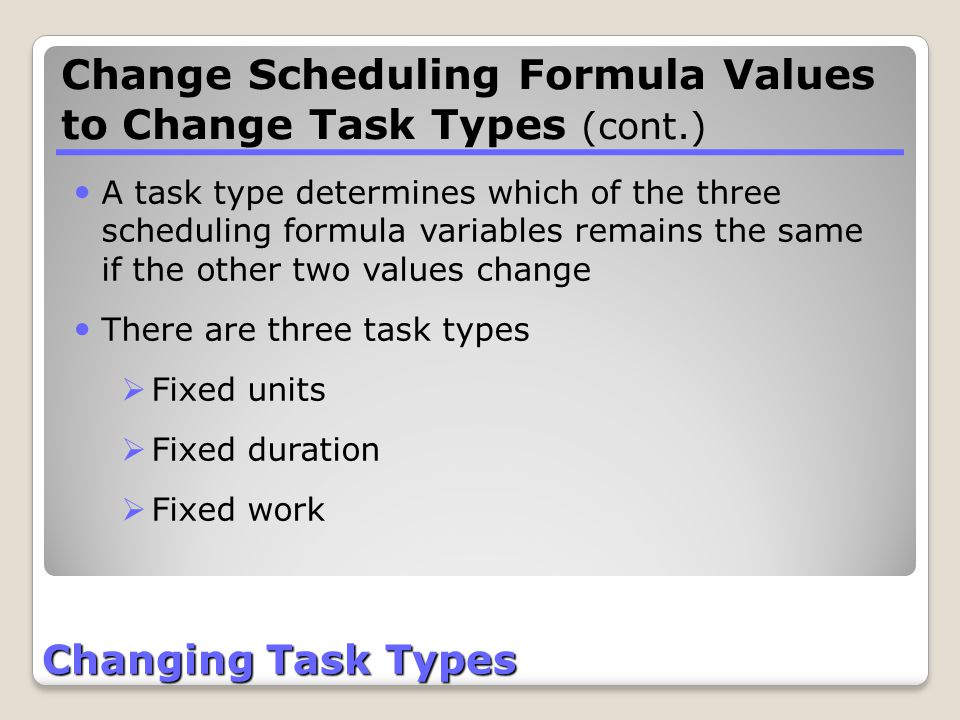Click the round bullet before 'A task type'
960x720 pixels.
coord(82,193)
